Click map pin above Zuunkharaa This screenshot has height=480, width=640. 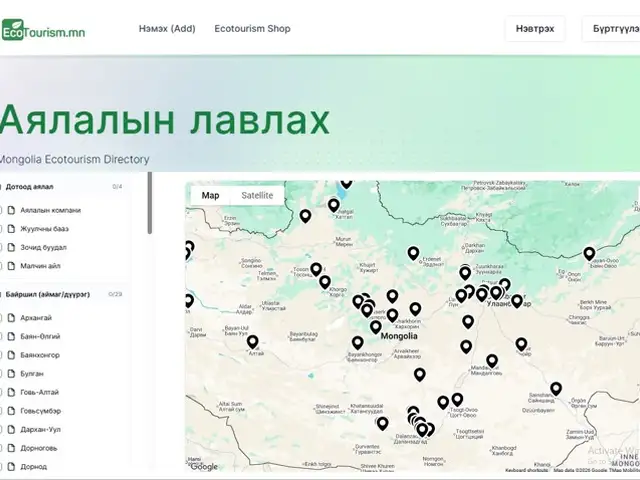465,273
